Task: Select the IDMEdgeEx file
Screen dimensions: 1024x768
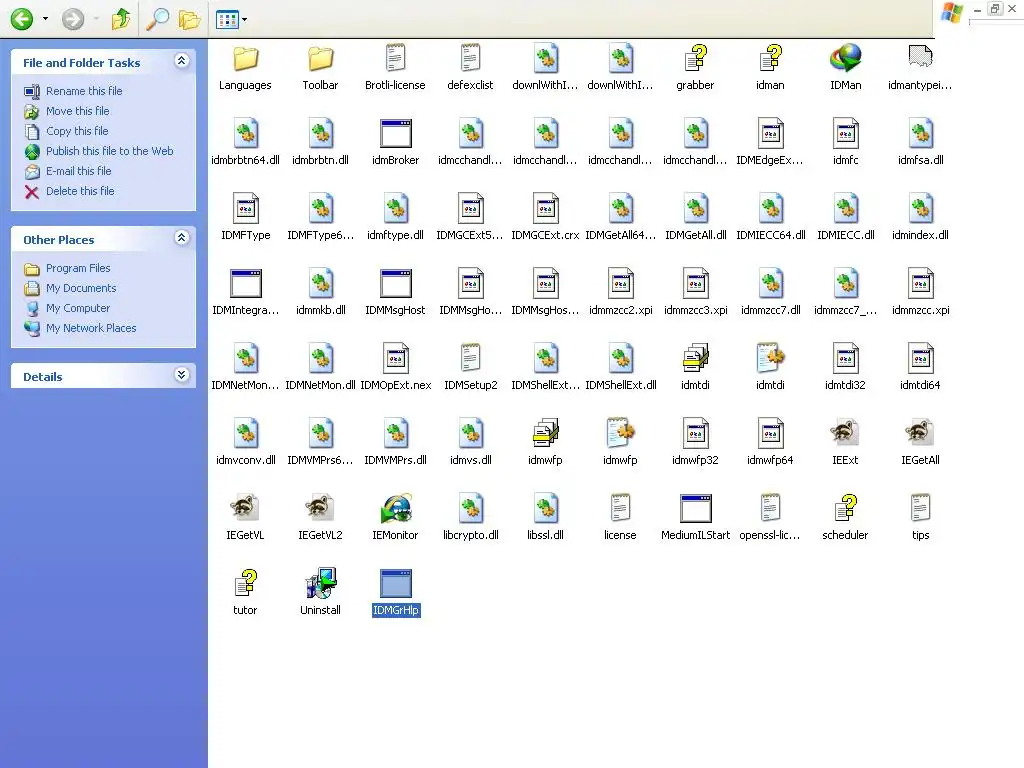Action: 771,142
